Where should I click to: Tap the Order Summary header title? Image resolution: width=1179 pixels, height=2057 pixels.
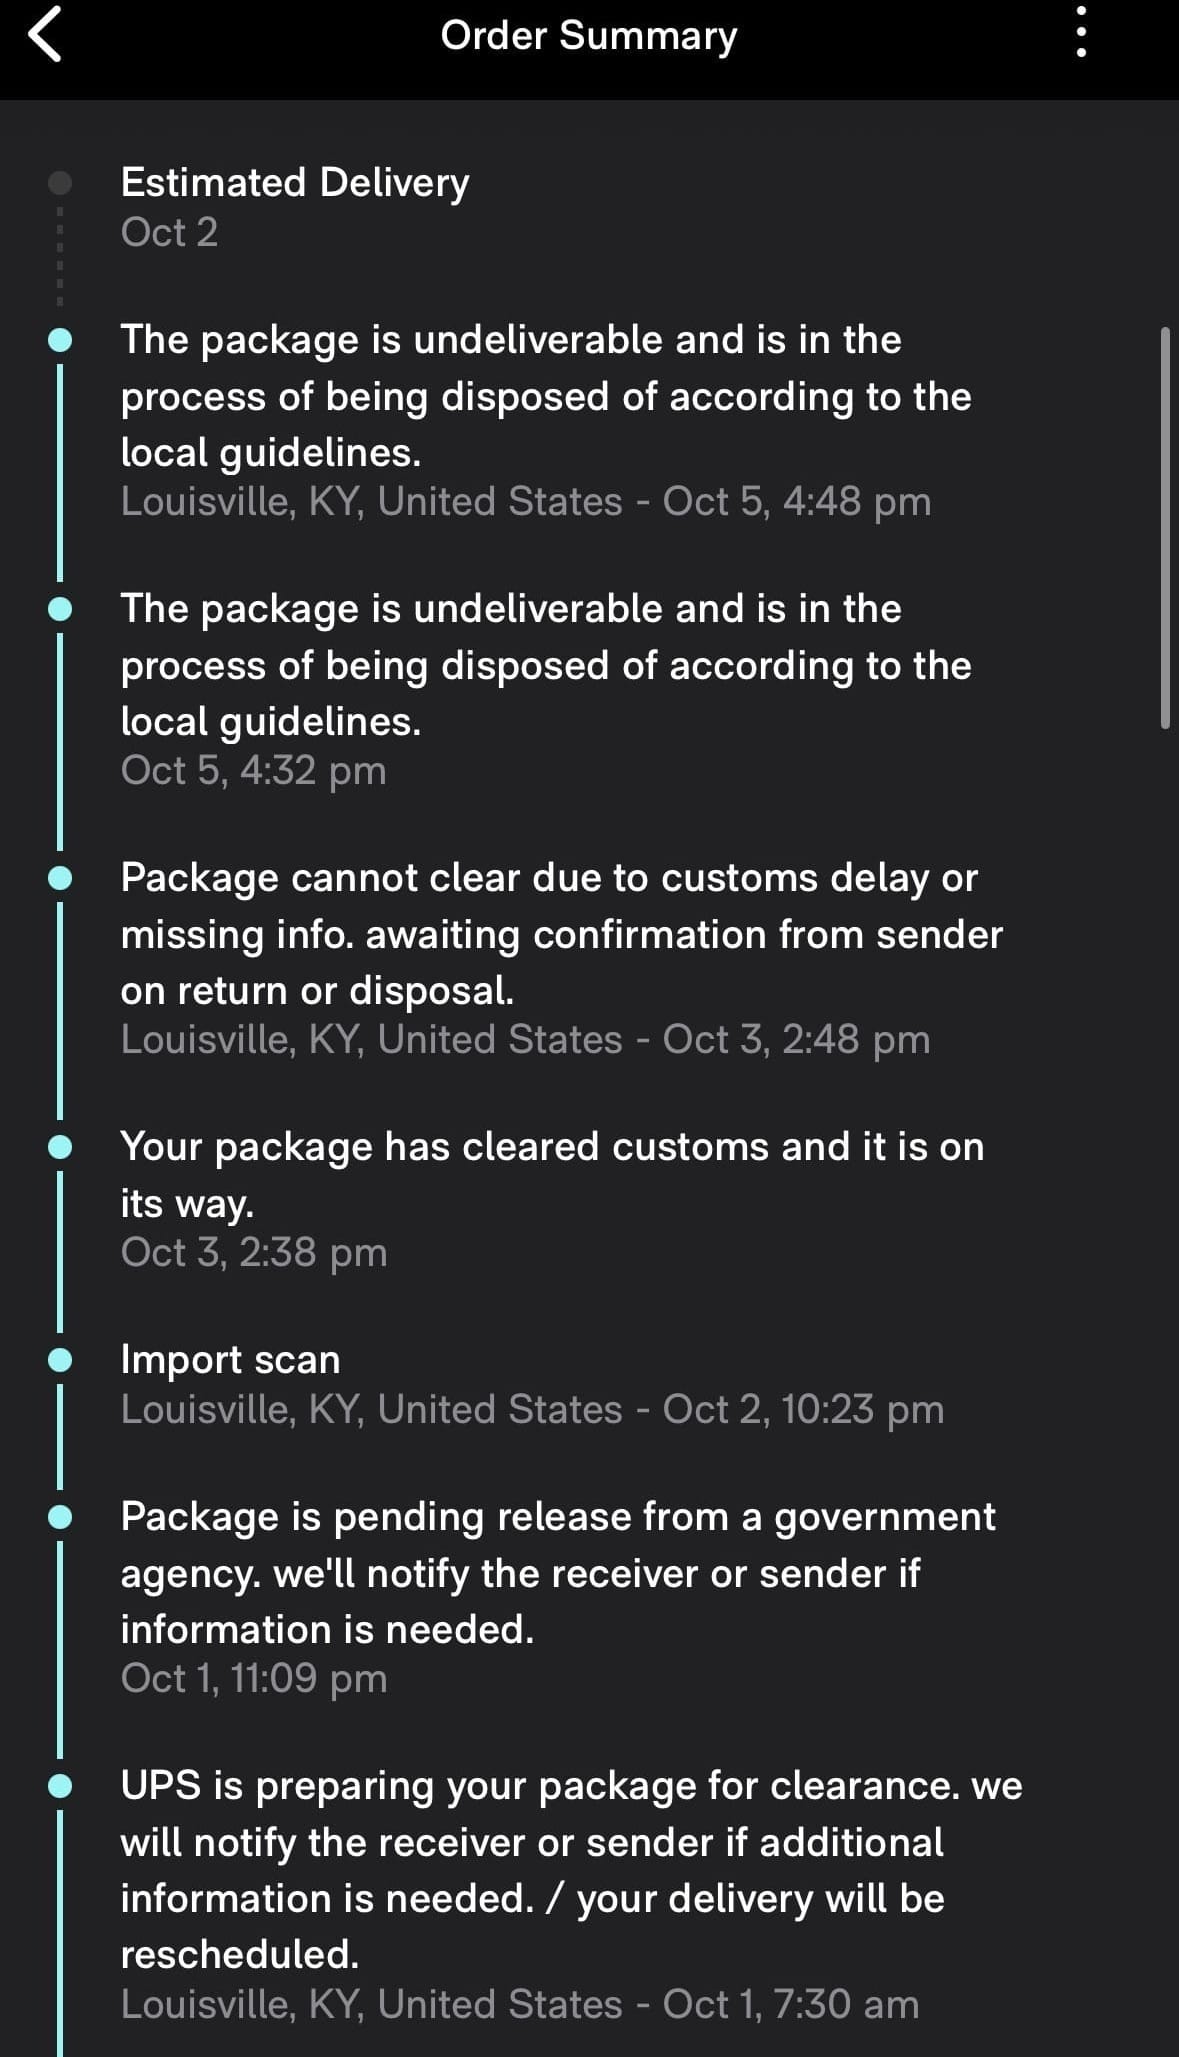point(588,36)
